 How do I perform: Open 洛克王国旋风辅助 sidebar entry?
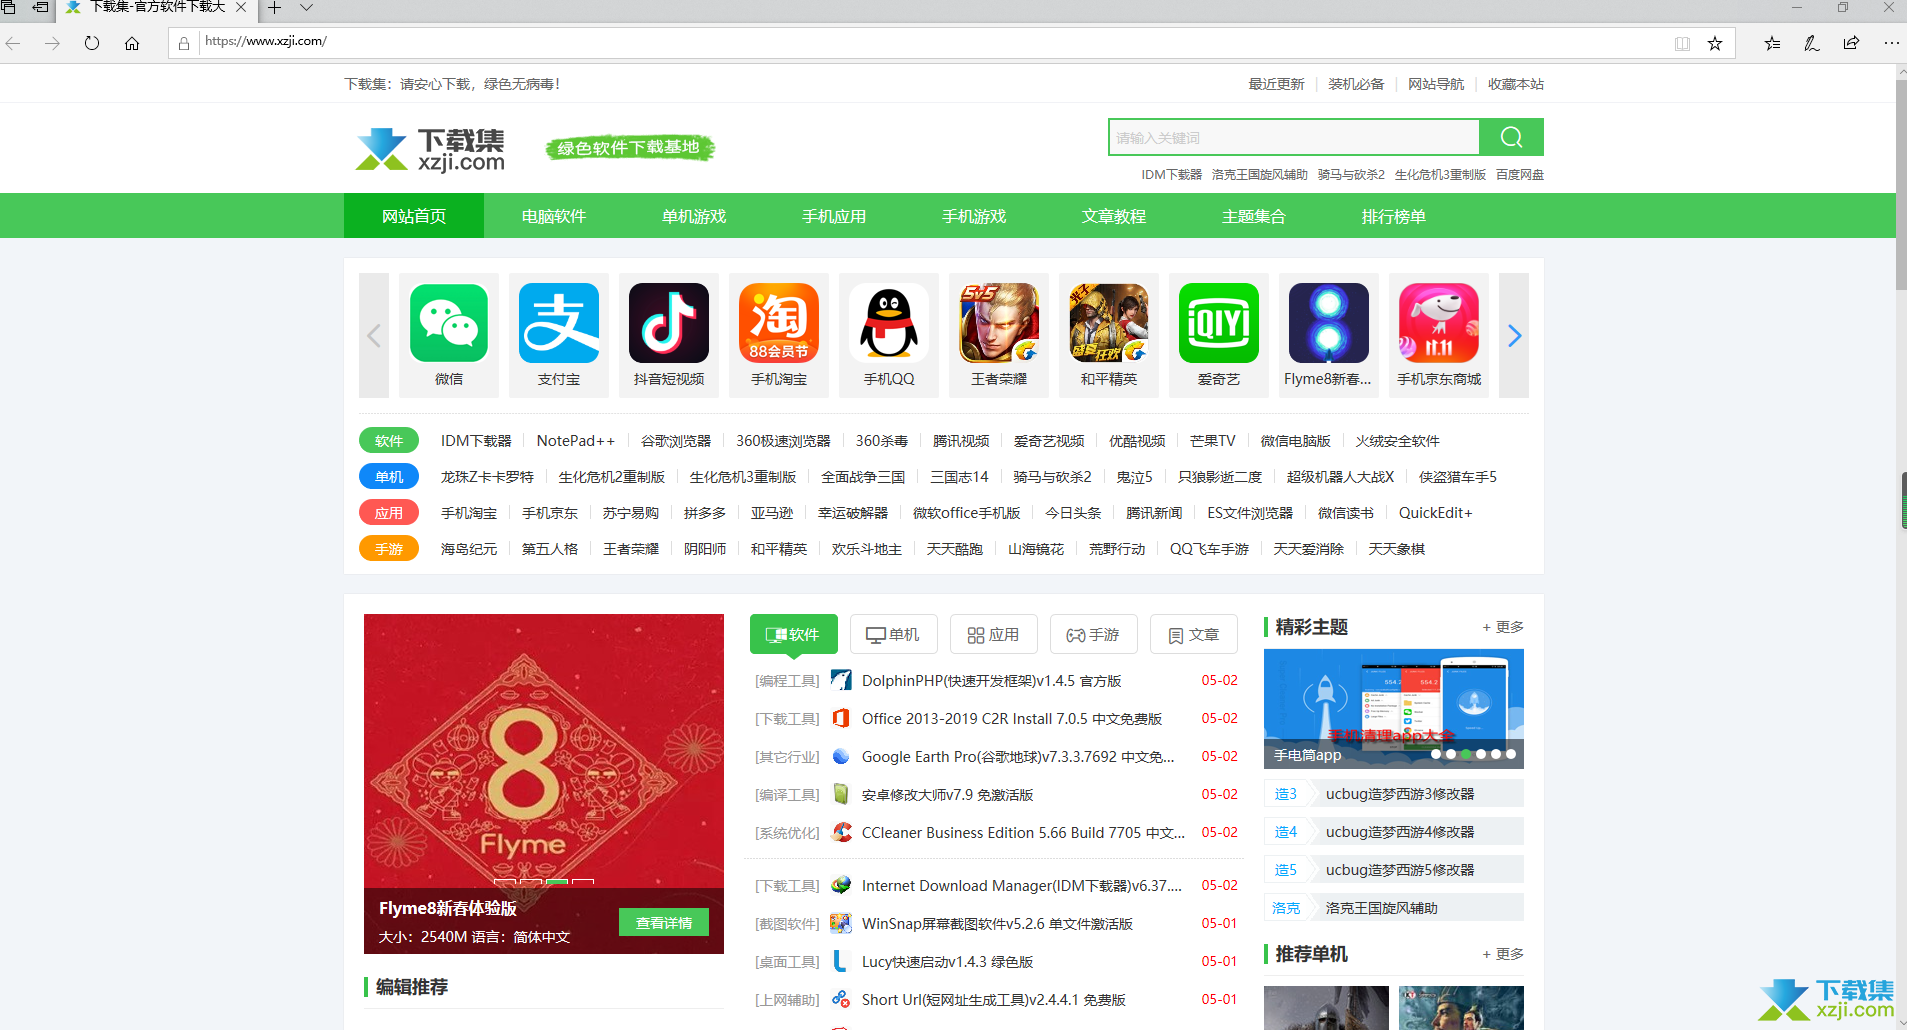[x=1381, y=908]
